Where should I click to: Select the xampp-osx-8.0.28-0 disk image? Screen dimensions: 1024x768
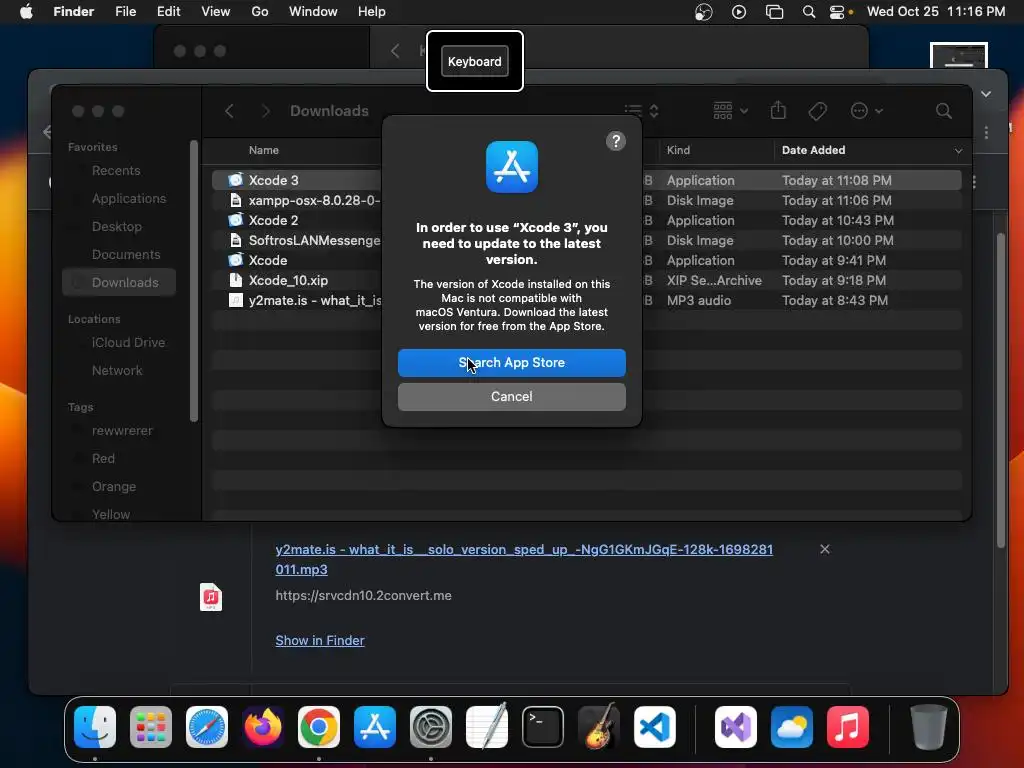[586, 200]
